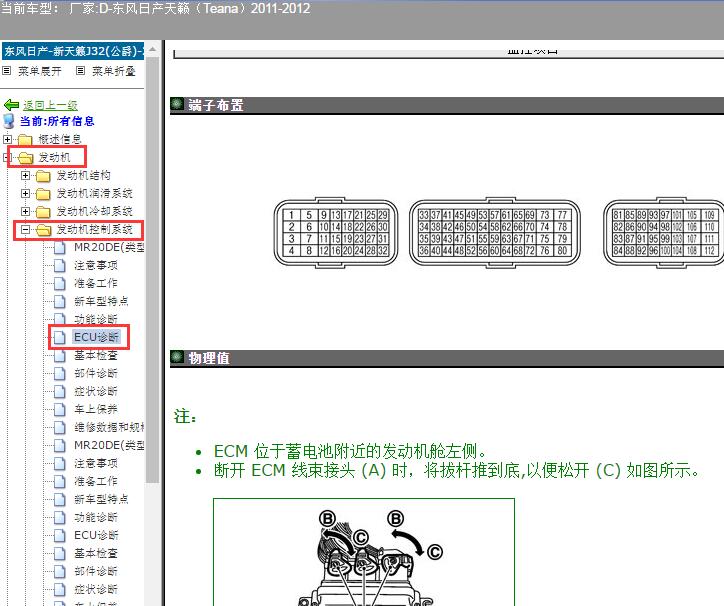Screen dimensions: 724x606
Task: Open the 概述信息 tree item
Action: pos(60,139)
